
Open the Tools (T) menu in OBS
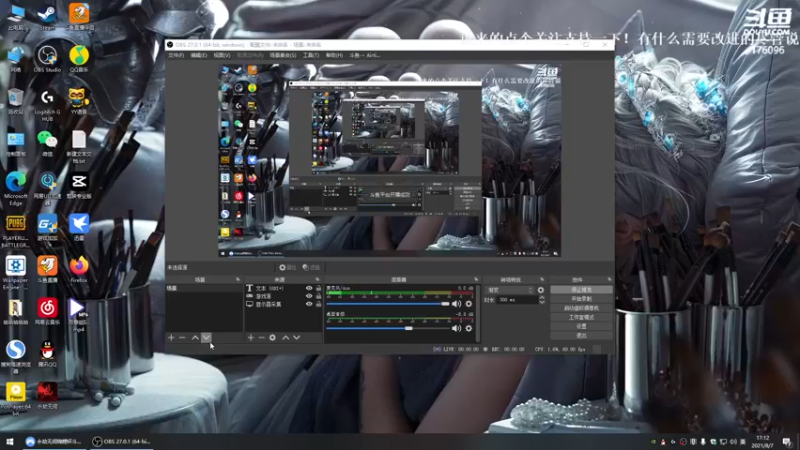311,55
